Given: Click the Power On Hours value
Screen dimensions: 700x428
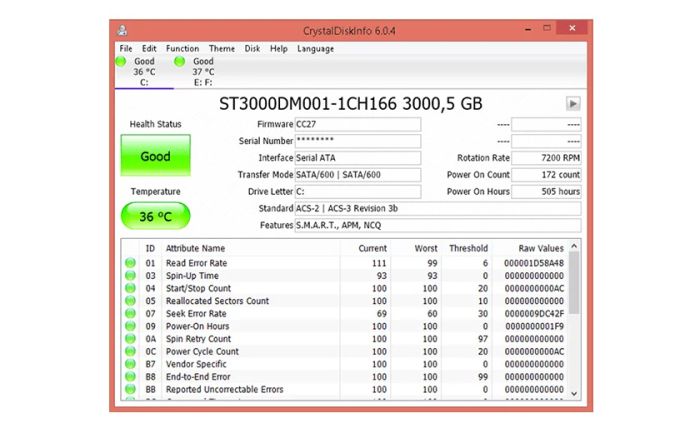Looking at the screenshot, I should [x=546, y=191].
